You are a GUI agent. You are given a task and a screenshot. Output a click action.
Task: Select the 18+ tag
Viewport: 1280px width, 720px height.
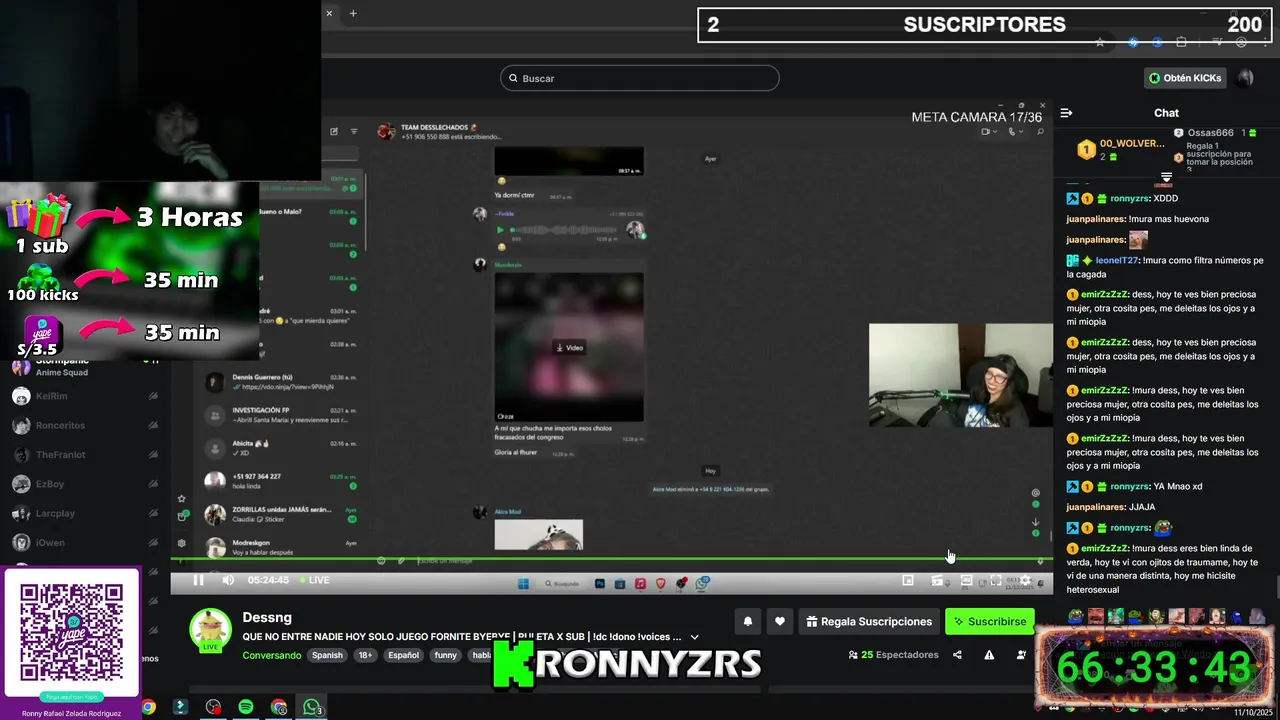(x=365, y=655)
